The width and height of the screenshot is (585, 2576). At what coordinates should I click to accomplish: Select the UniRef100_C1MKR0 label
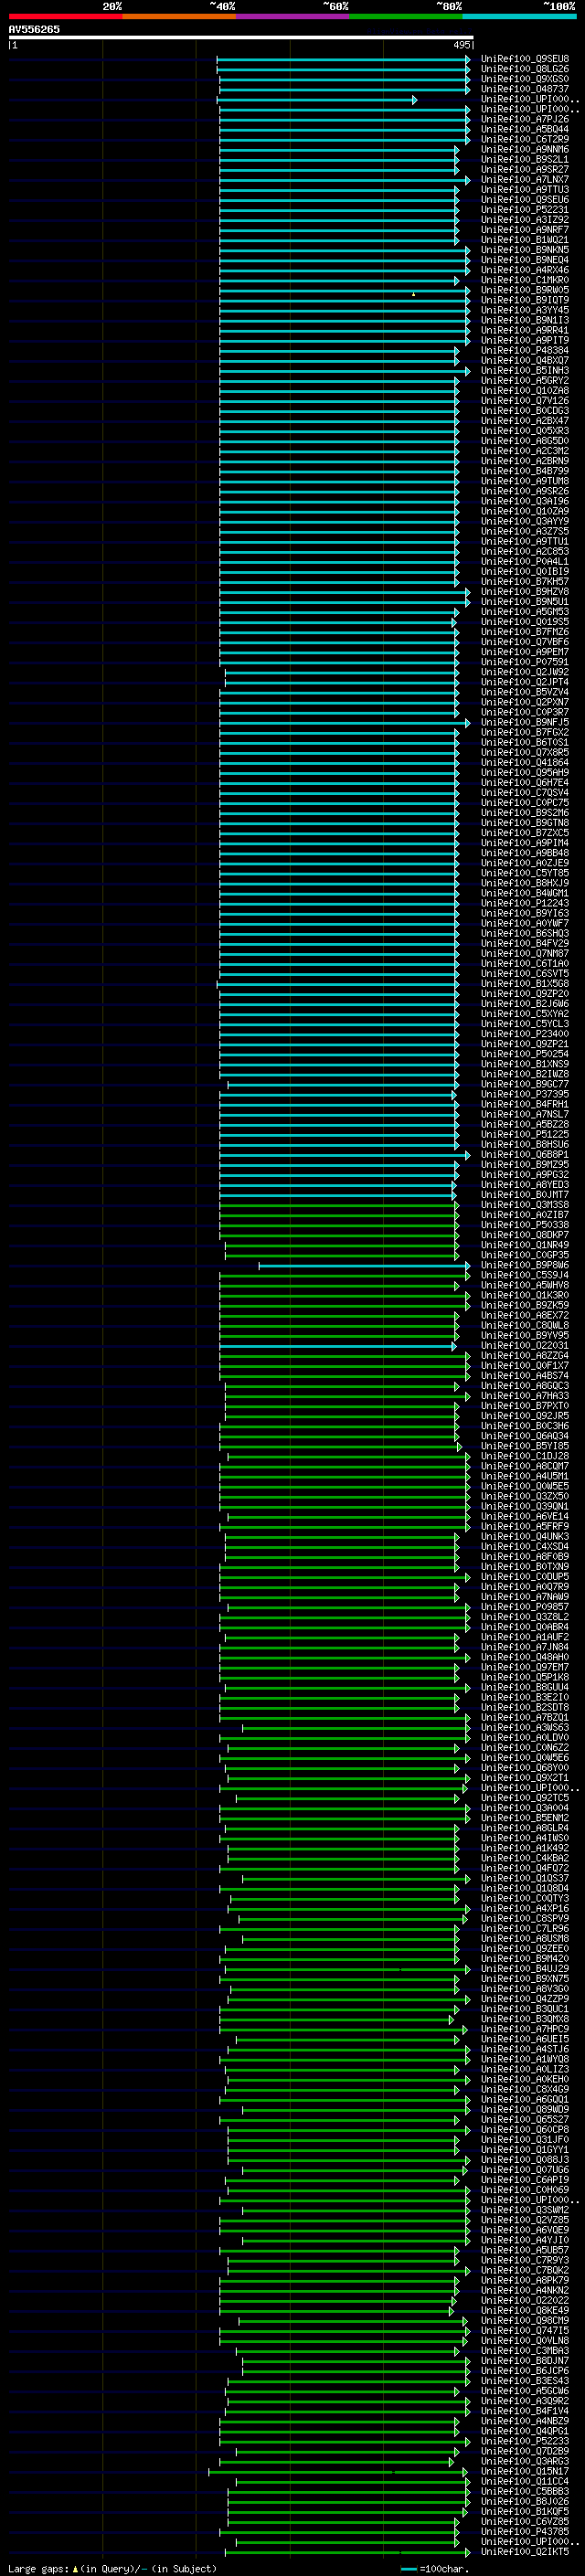[x=525, y=280]
